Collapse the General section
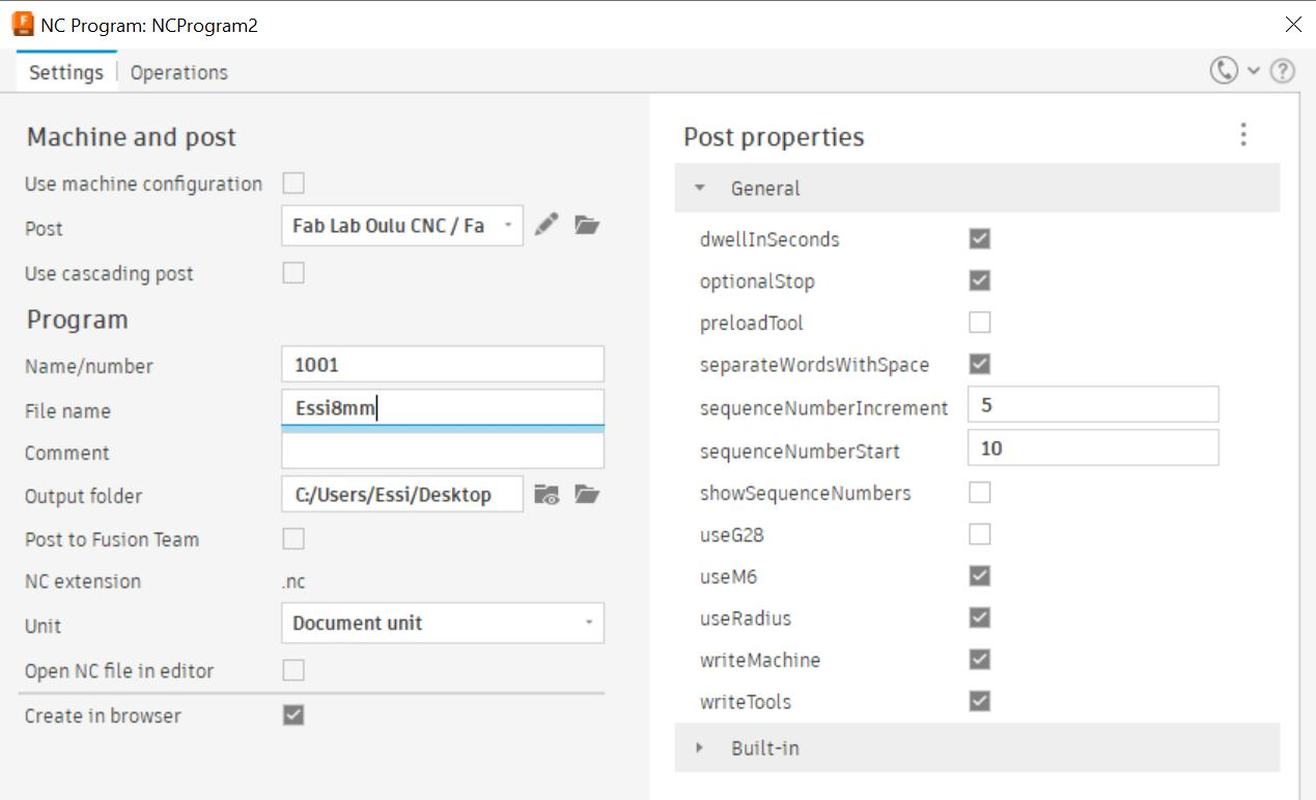The height and width of the screenshot is (800, 1316). coord(977,188)
